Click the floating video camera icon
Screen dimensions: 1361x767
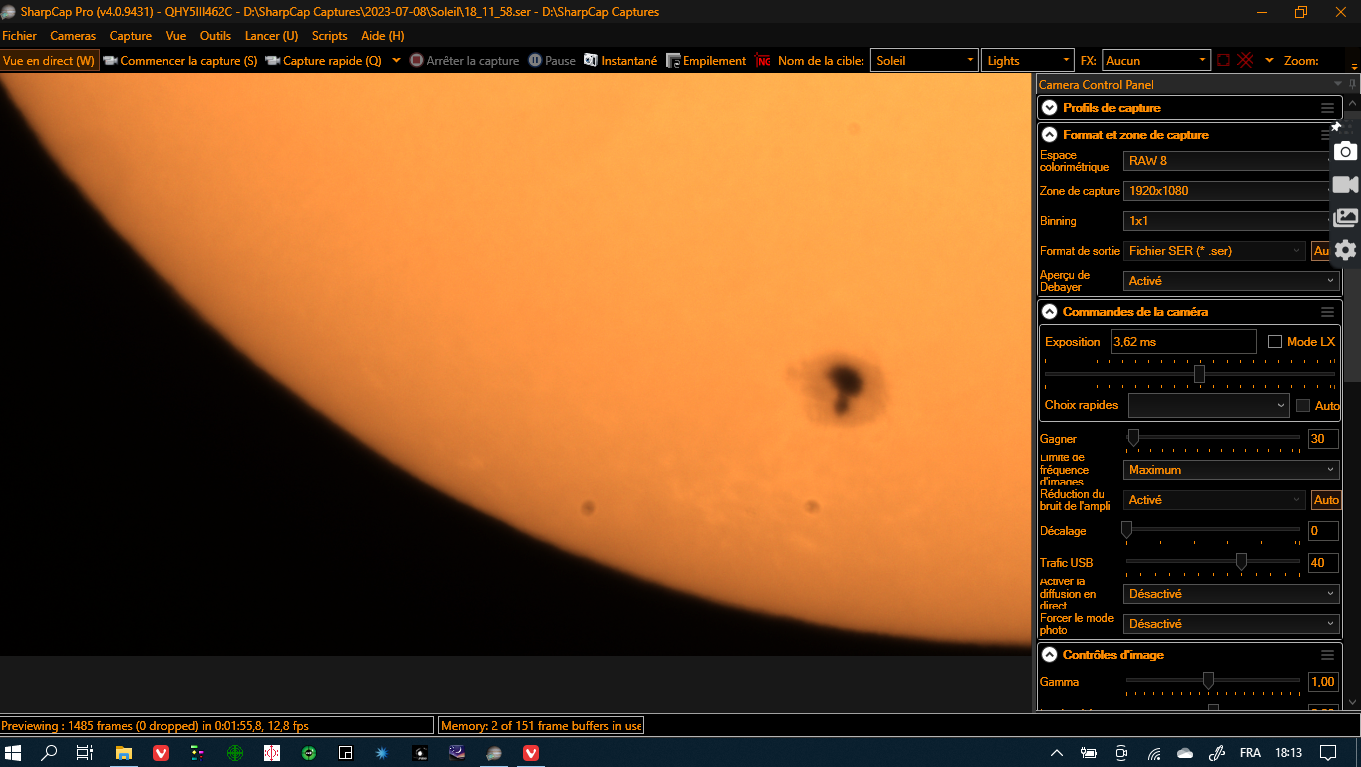[x=1346, y=185]
